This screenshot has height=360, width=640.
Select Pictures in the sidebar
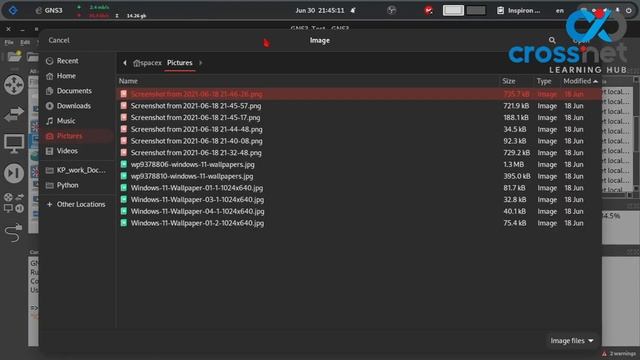pyautogui.click(x=69, y=136)
